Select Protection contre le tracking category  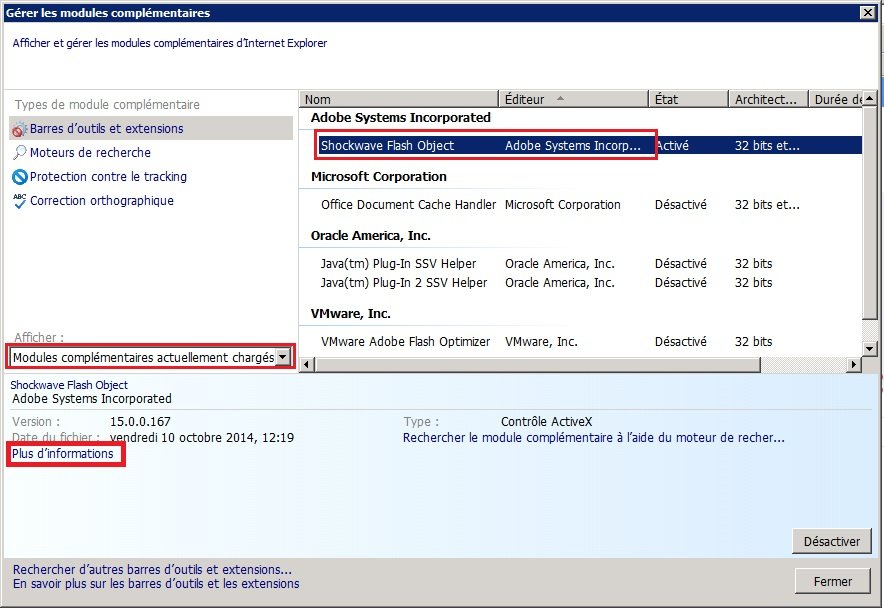click(x=108, y=177)
